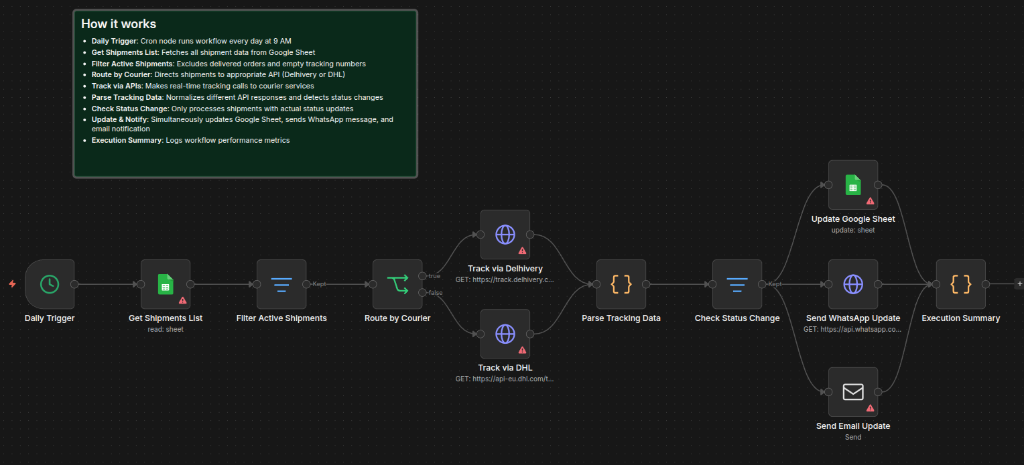1024x465 pixels.
Task: Select the Filter Active Shipments node
Action: pyautogui.click(x=281, y=284)
